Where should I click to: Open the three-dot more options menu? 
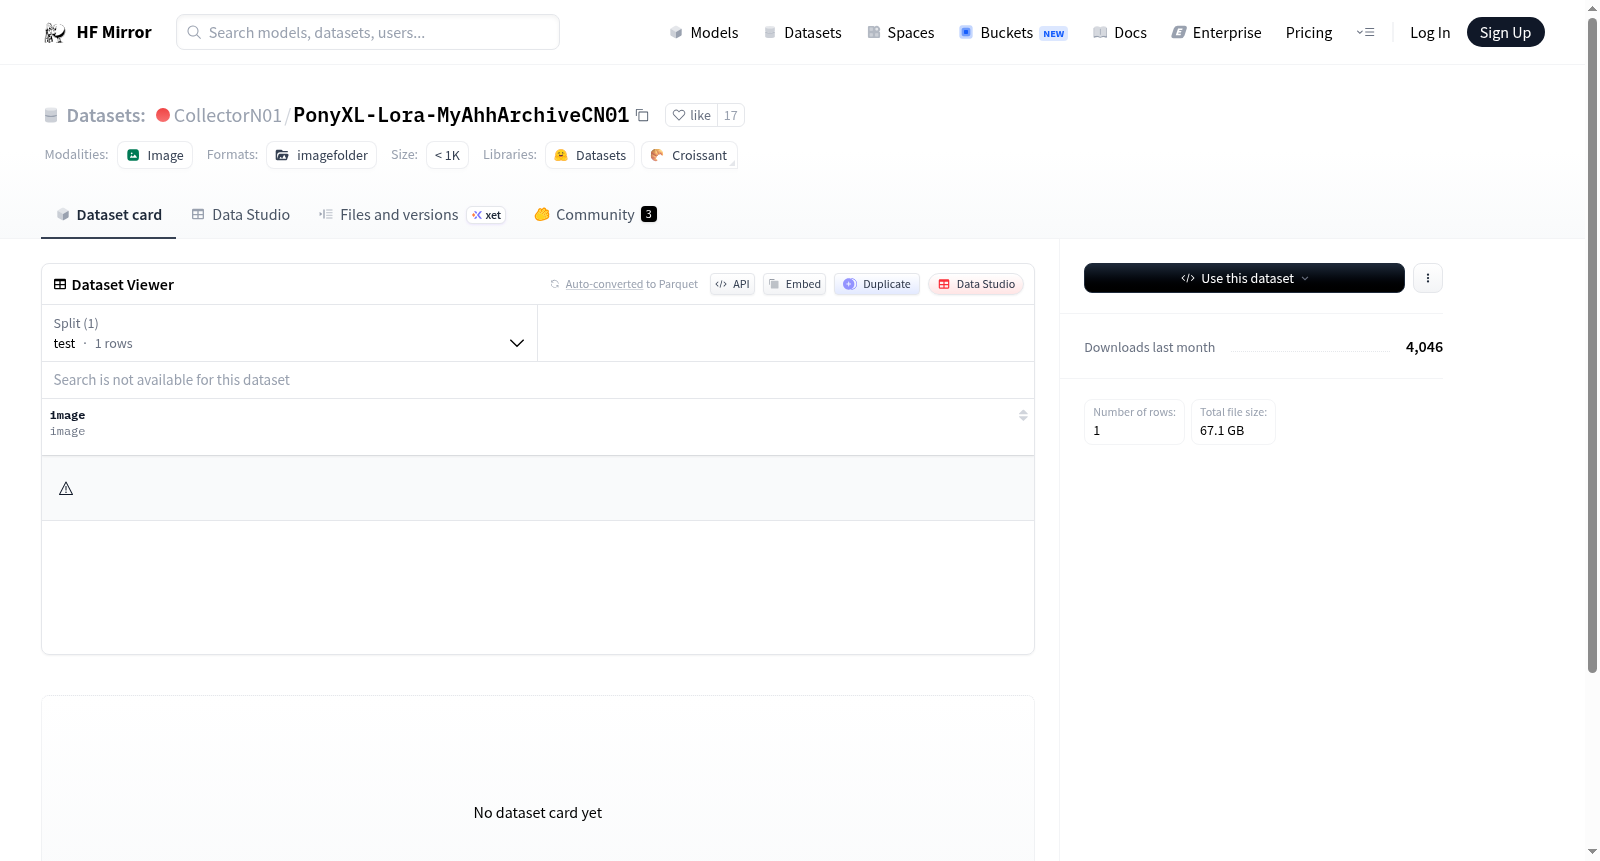pos(1428,278)
